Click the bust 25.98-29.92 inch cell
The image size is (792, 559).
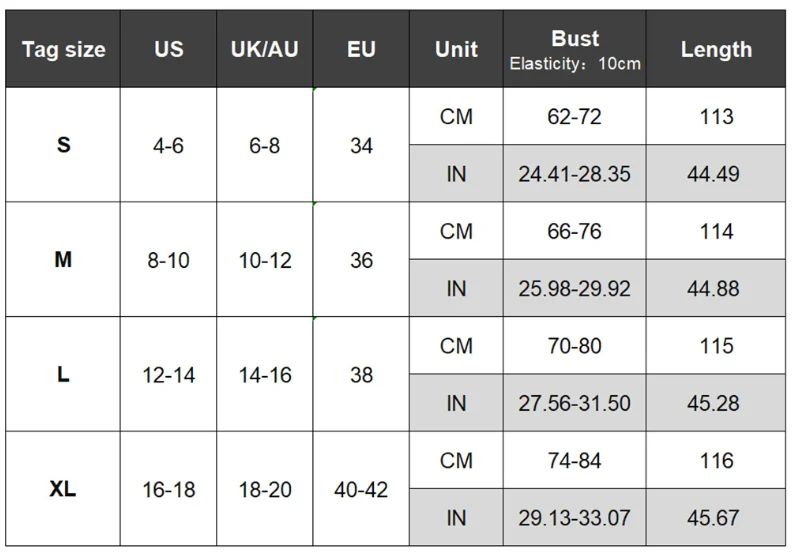pyautogui.click(x=575, y=289)
